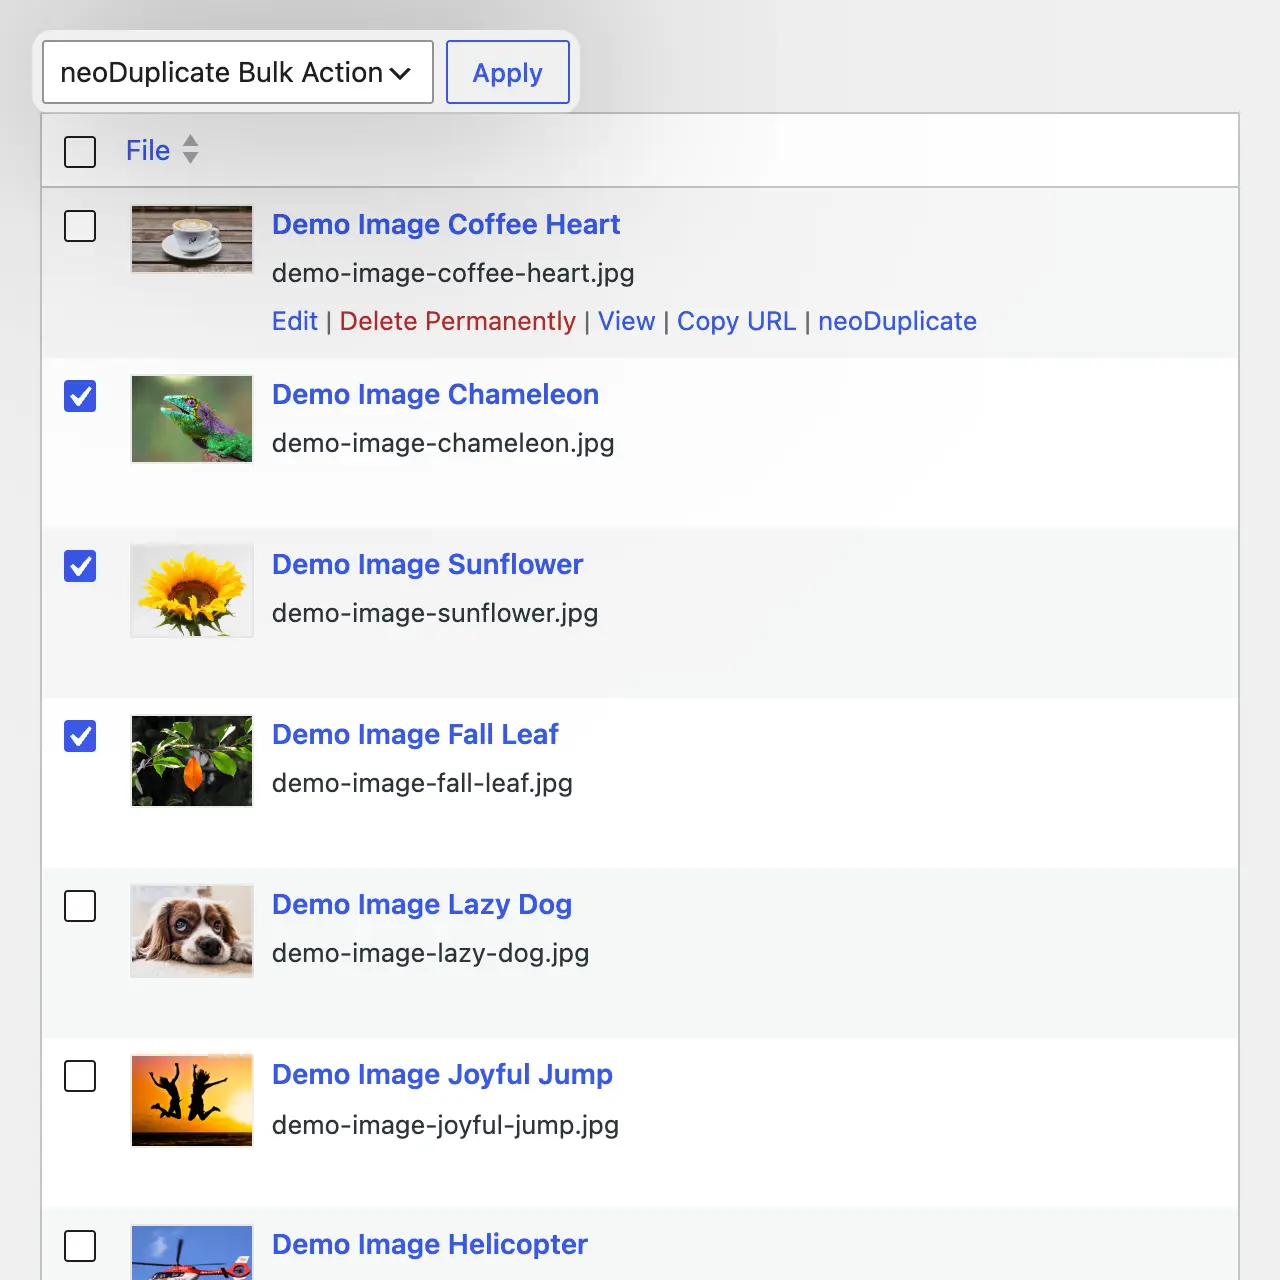Click filename demo-image-sunflower.jpg
1280x1280 pixels.
click(x=435, y=613)
